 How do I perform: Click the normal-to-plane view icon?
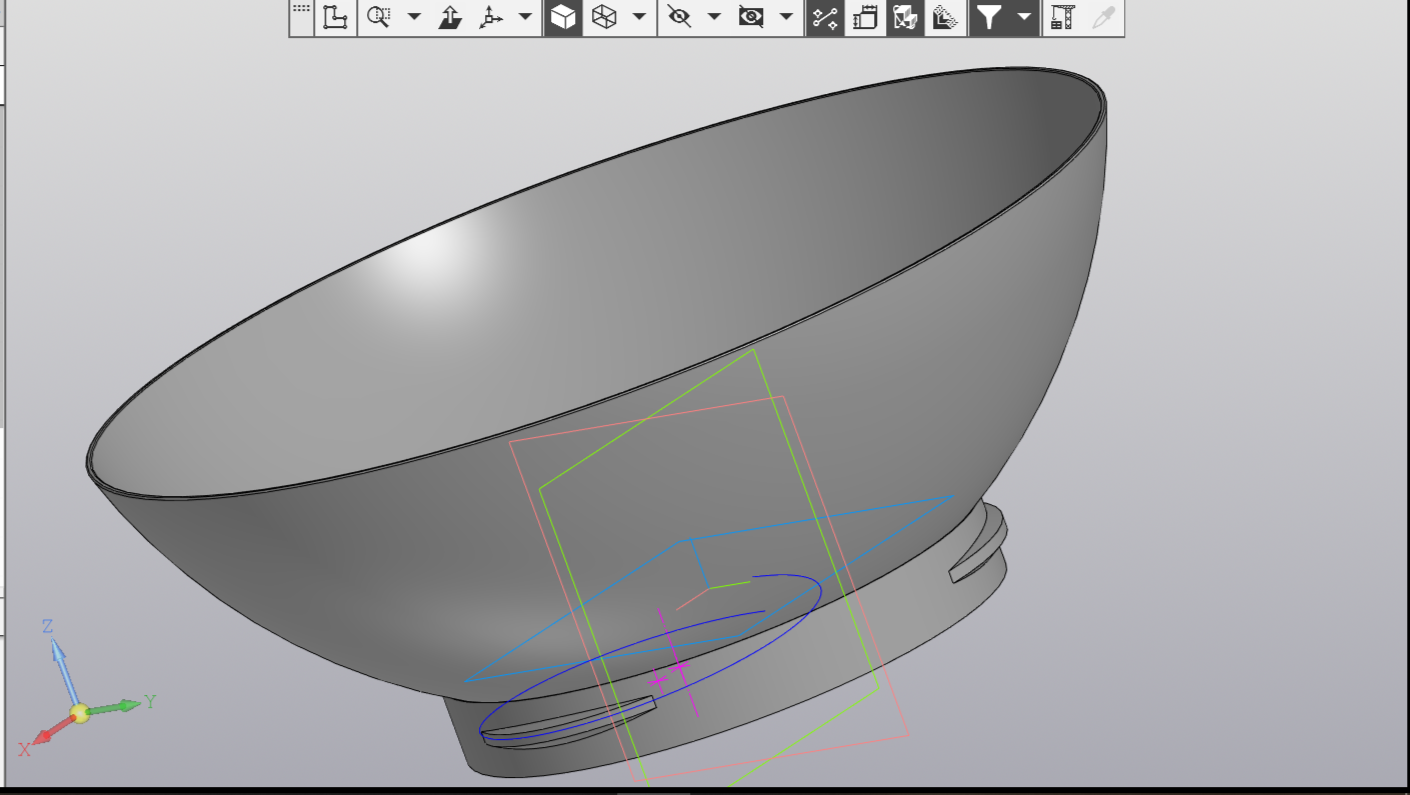pos(450,17)
